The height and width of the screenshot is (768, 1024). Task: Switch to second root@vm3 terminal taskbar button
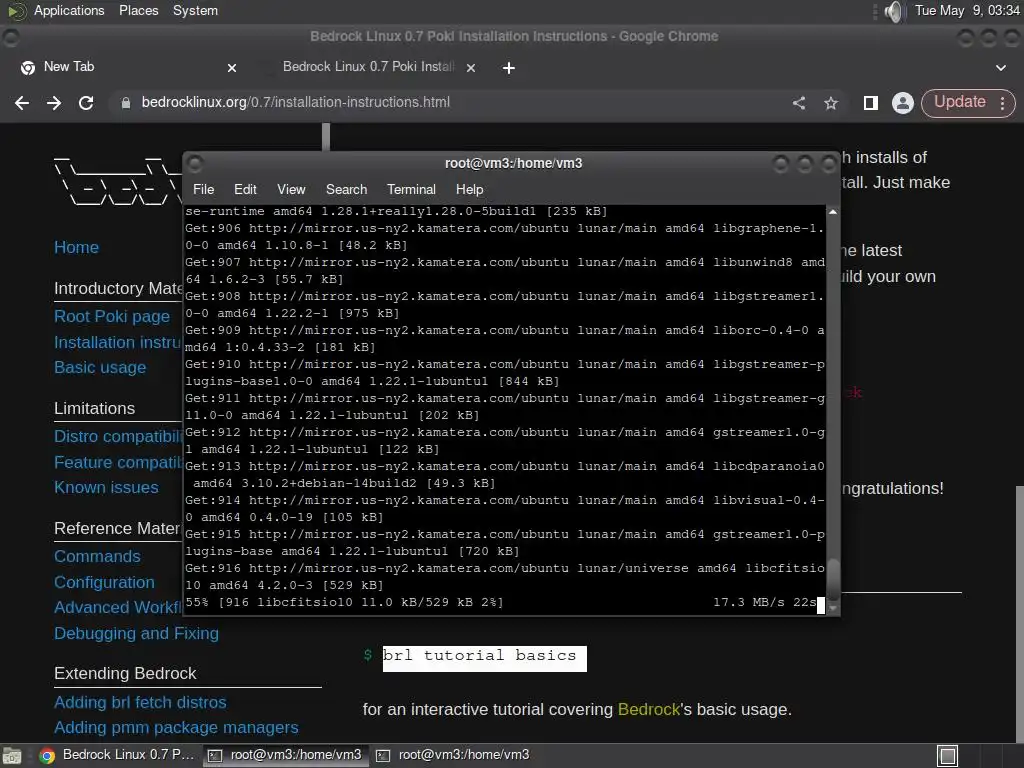[453, 755]
